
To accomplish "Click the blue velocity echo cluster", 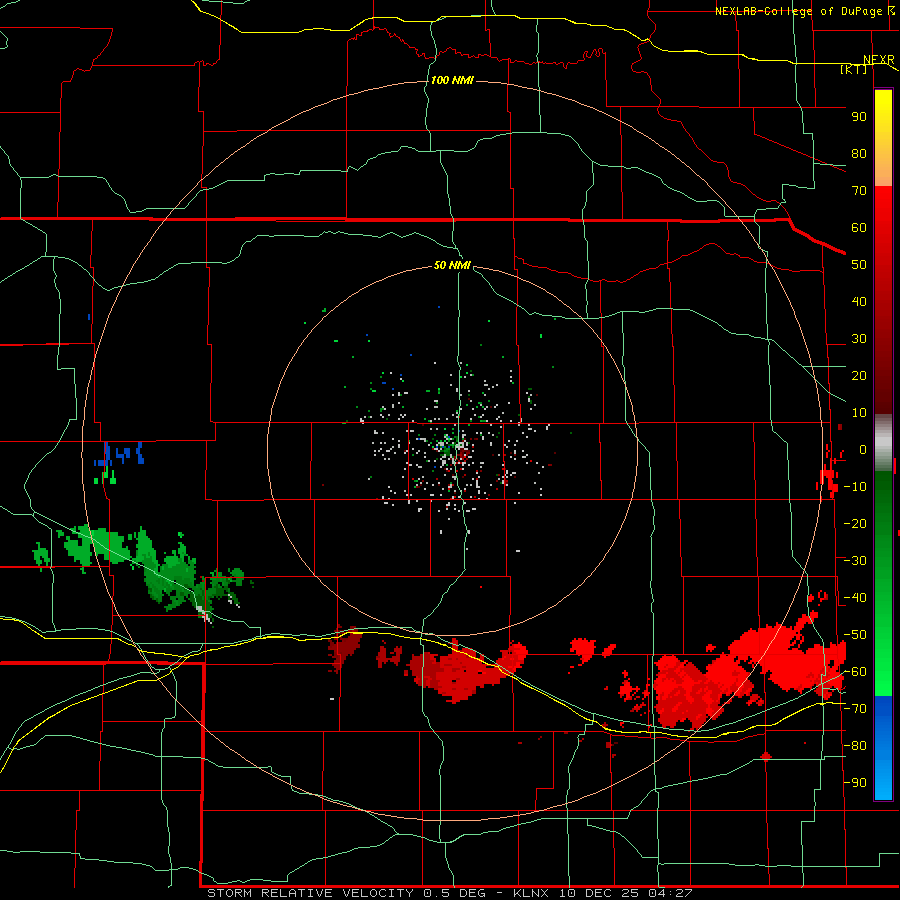I will 119,454.
